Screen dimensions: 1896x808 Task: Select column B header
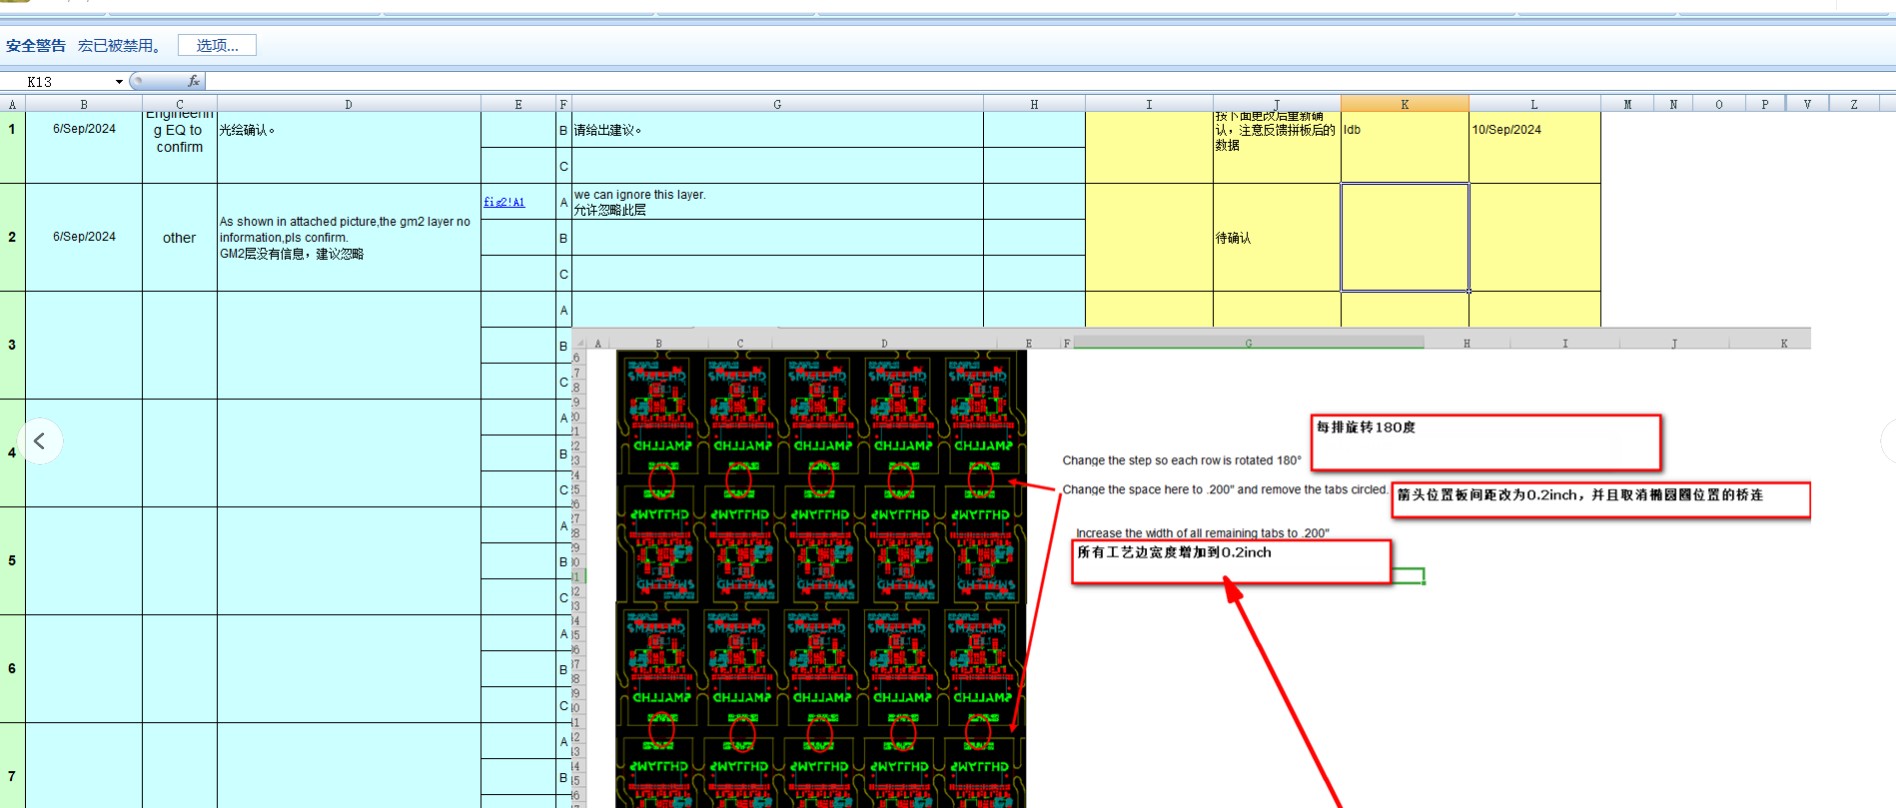(x=84, y=104)
